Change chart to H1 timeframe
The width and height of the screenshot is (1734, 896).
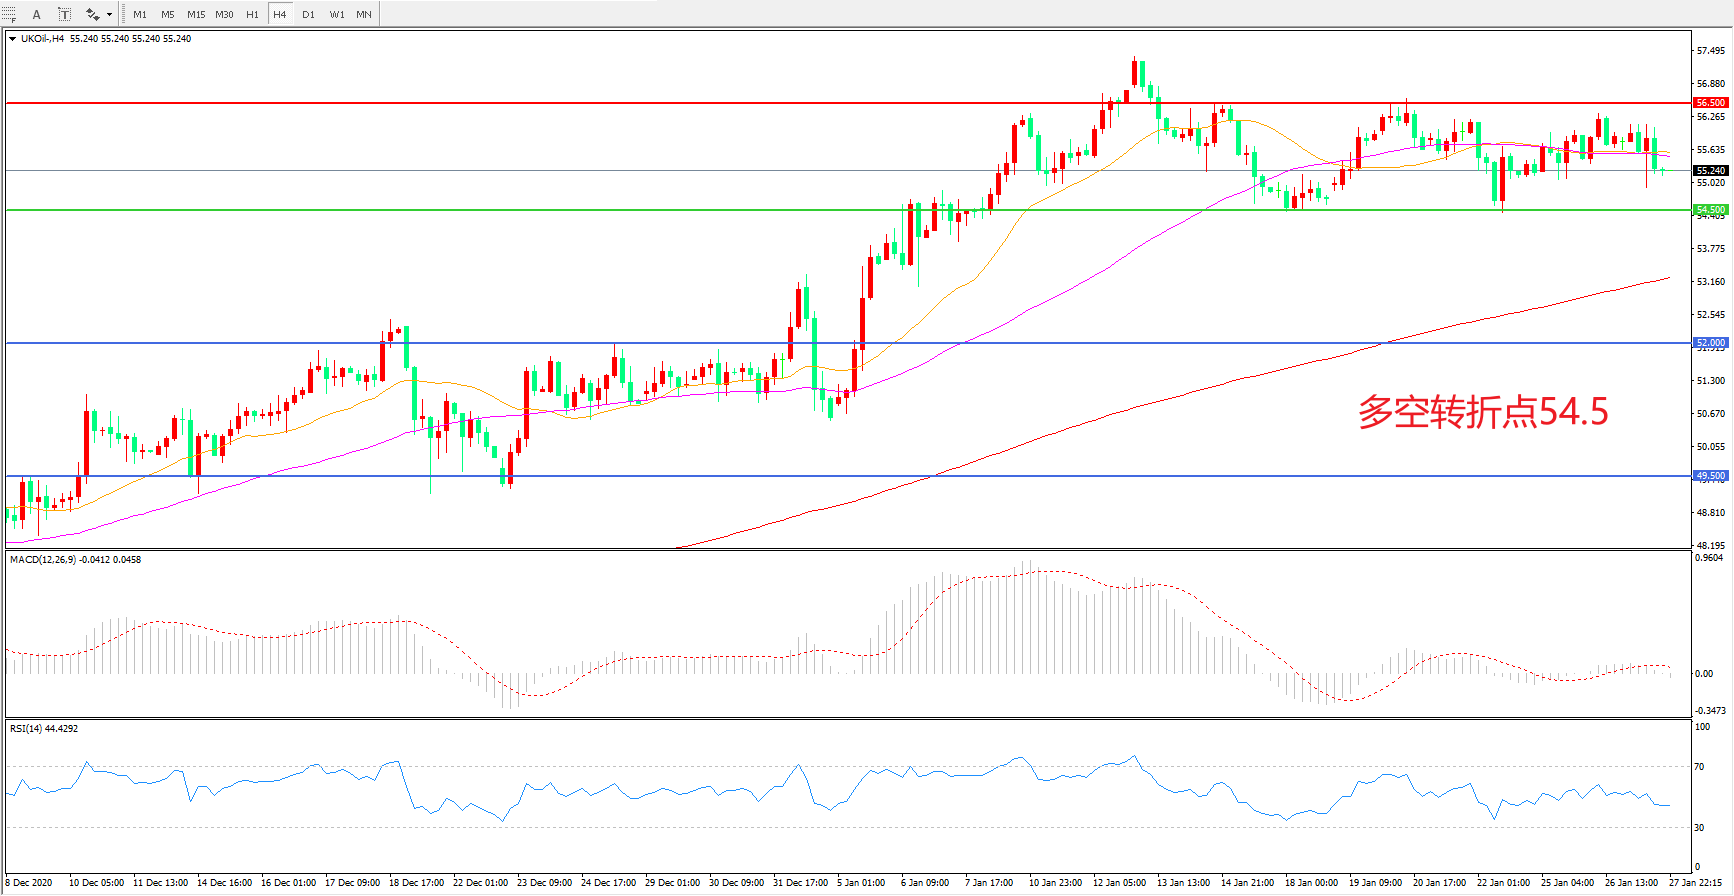click(x=252, y=14)
